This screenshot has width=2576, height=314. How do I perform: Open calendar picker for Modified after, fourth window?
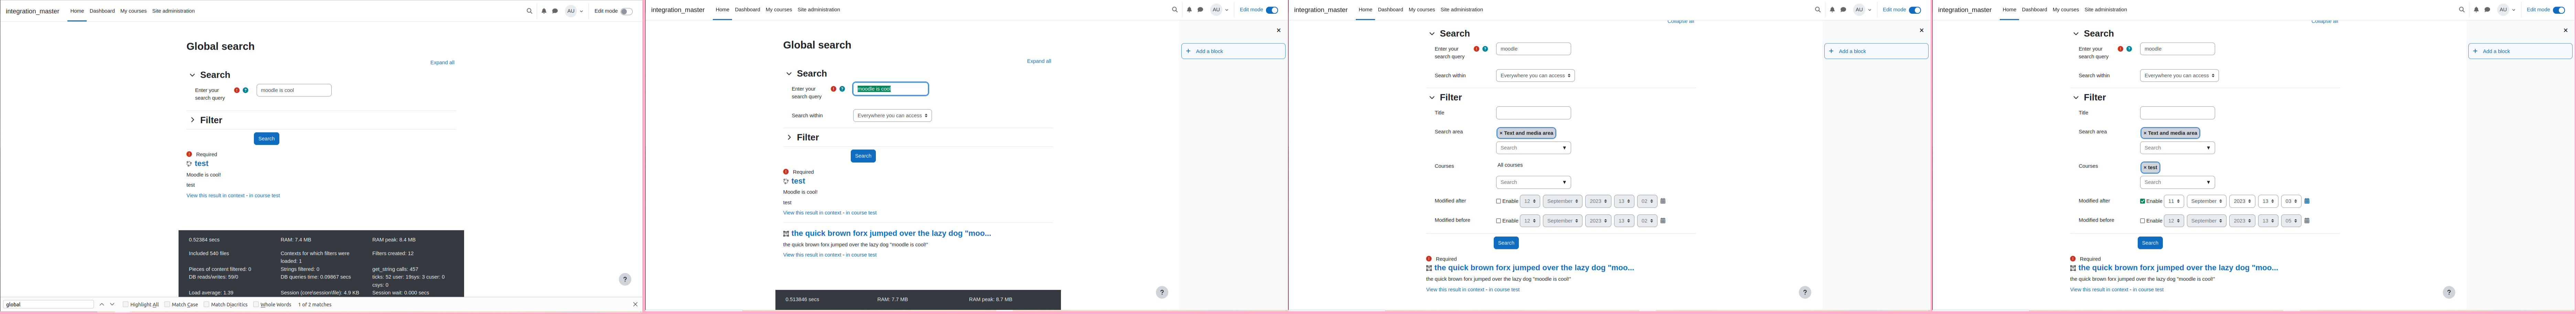tap(2307, 201)
